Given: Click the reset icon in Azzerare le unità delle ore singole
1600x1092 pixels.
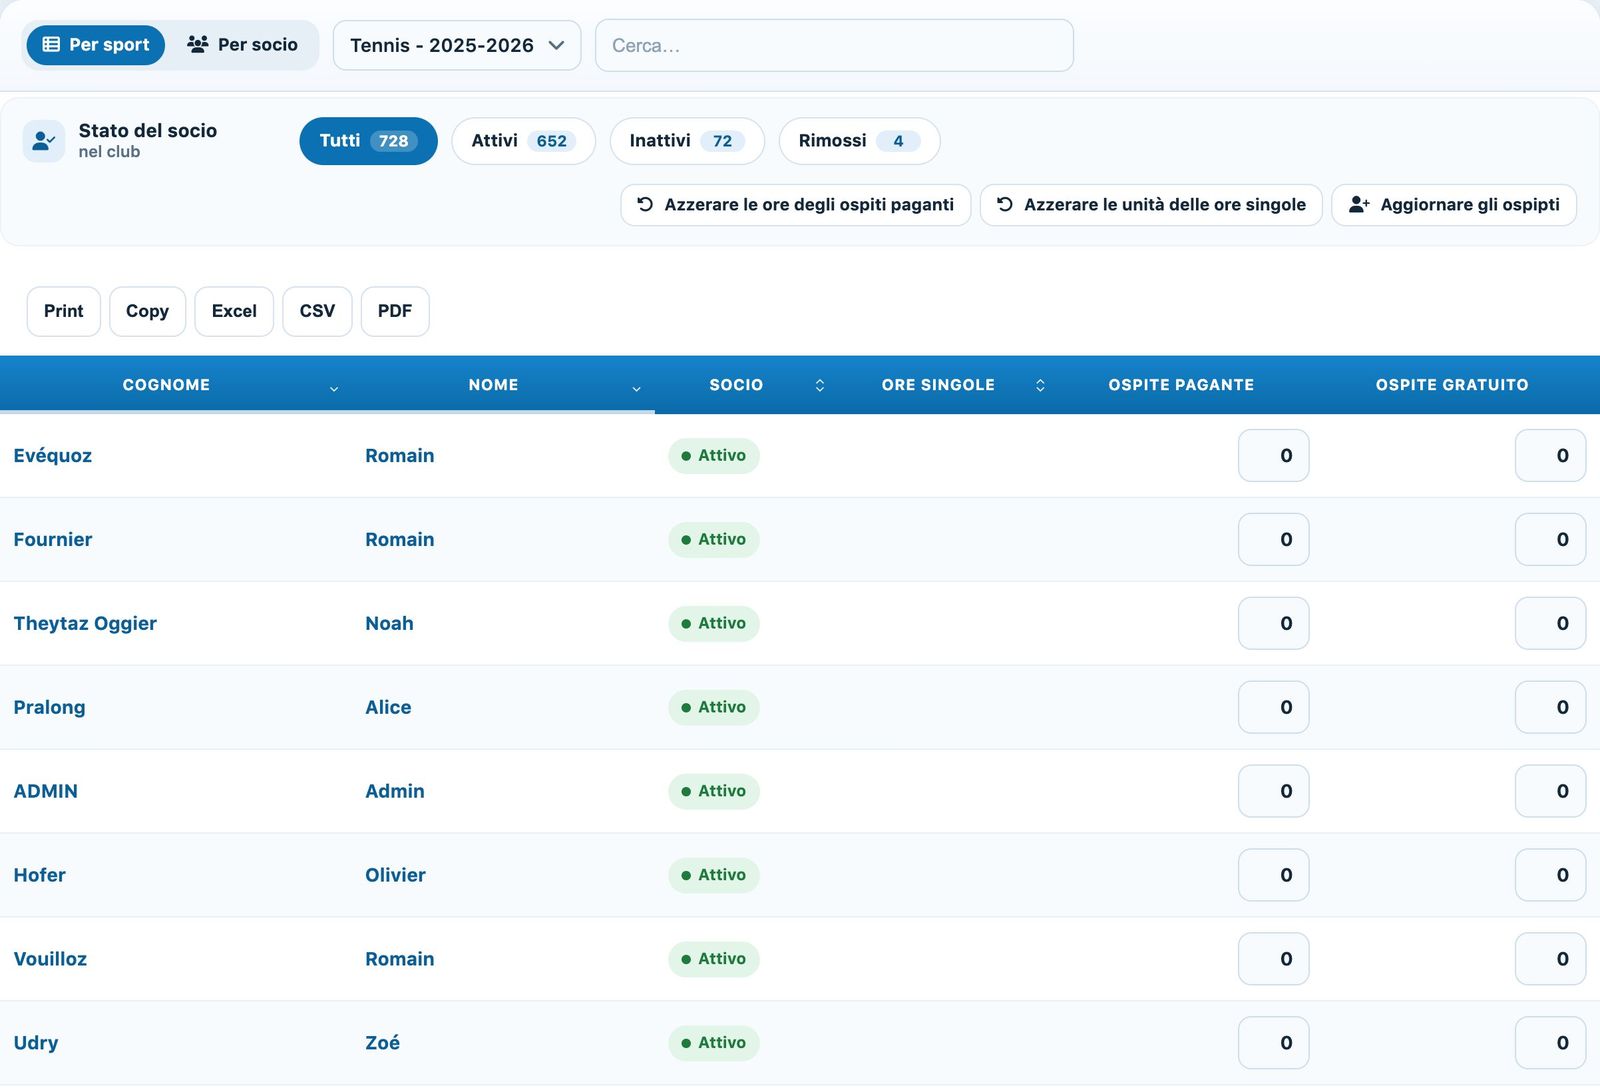Looking at the screenshot, I should pos(1005,204).
